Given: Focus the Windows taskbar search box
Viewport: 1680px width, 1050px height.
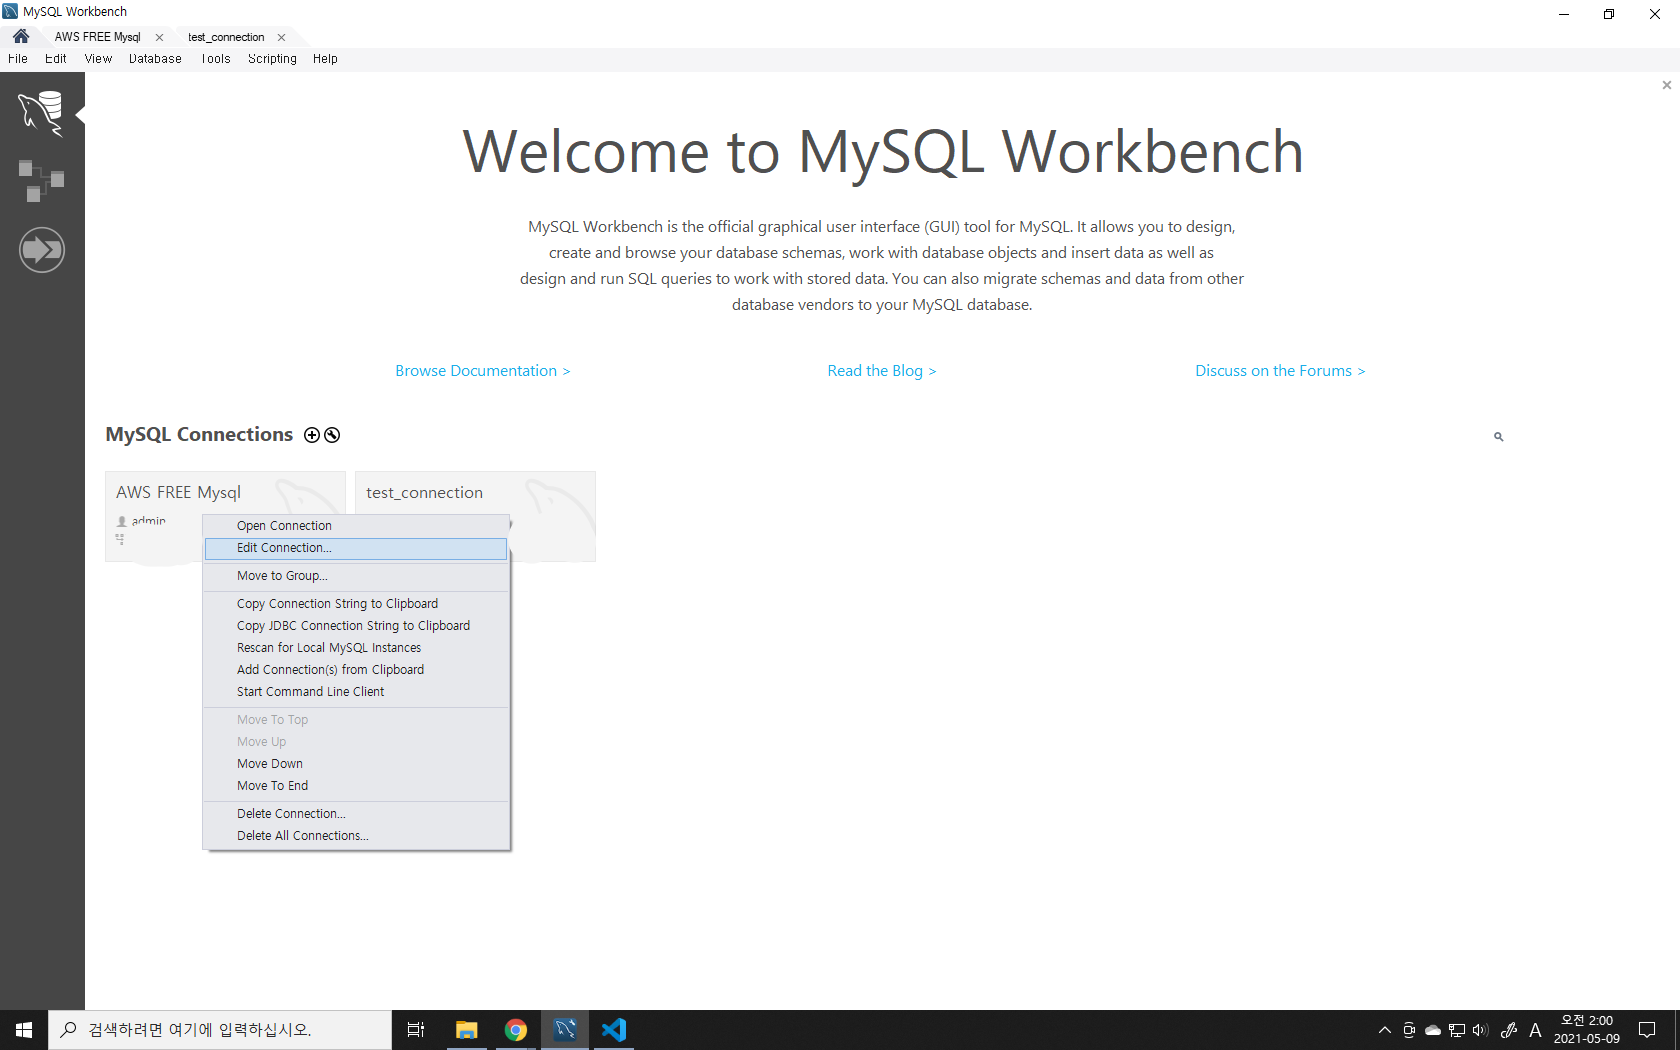Looking at the screenshot, I should [x=220, y=1030].
